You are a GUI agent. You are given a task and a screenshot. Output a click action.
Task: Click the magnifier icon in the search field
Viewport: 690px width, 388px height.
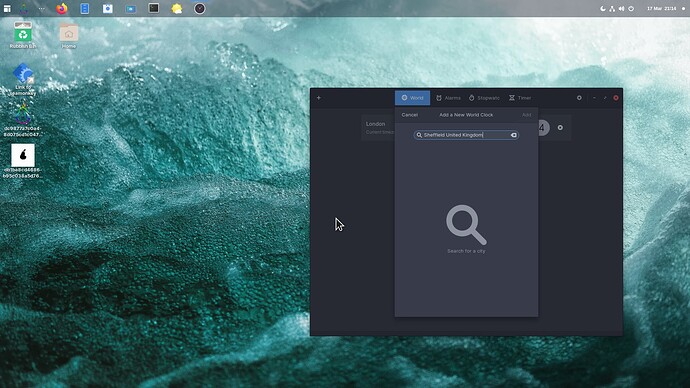419,135
